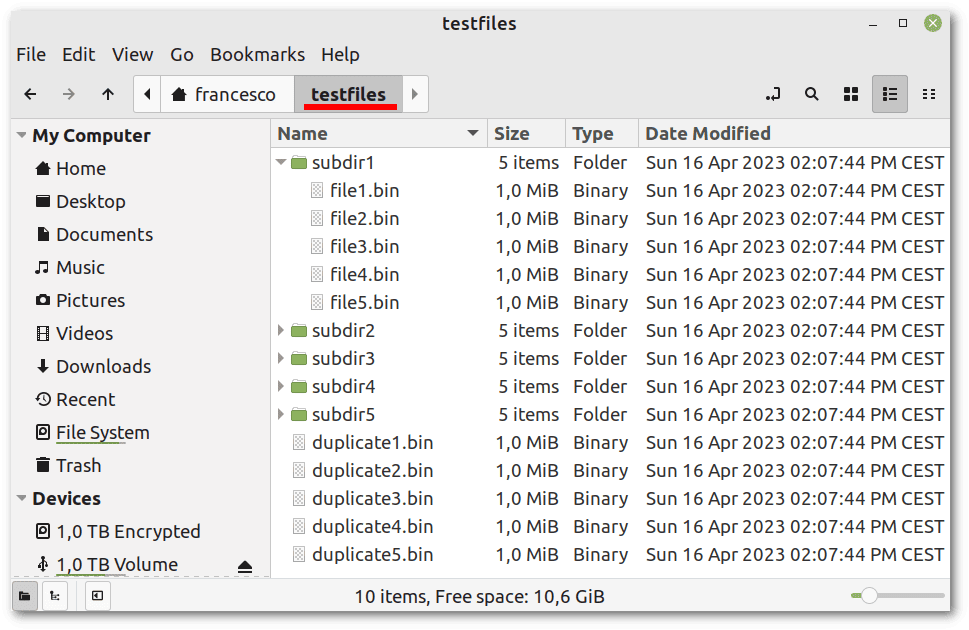The image size is (969, 630).
Task: Open the search magnifier tool
Action: tap(811, 94)
